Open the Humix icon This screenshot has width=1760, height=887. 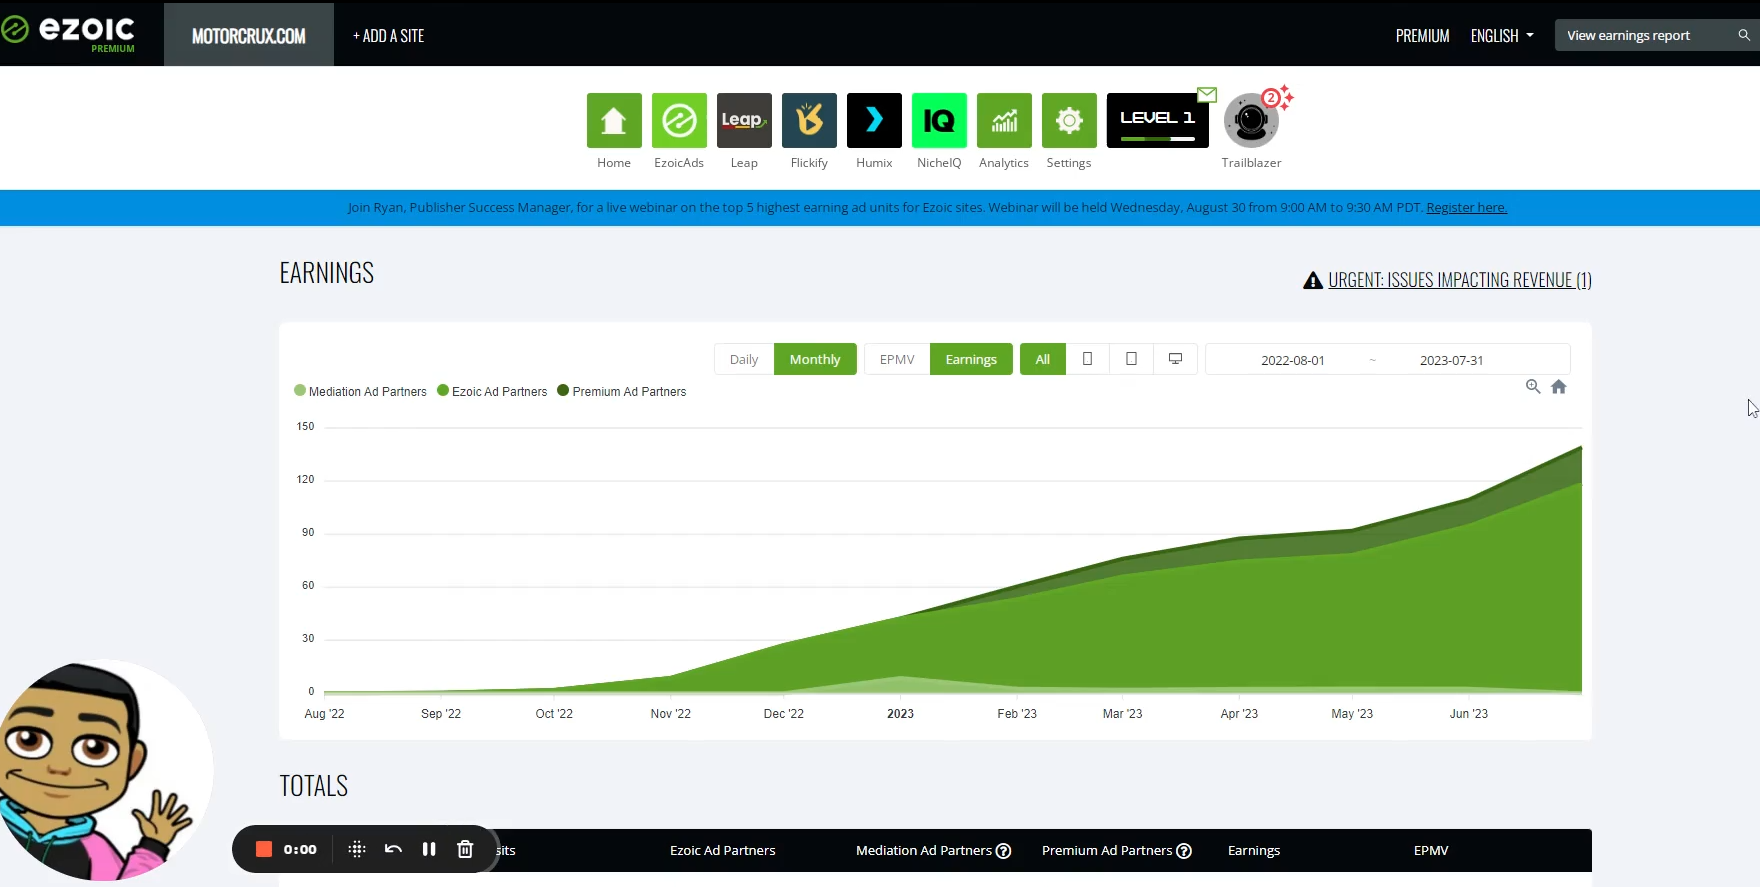point(874,120)
